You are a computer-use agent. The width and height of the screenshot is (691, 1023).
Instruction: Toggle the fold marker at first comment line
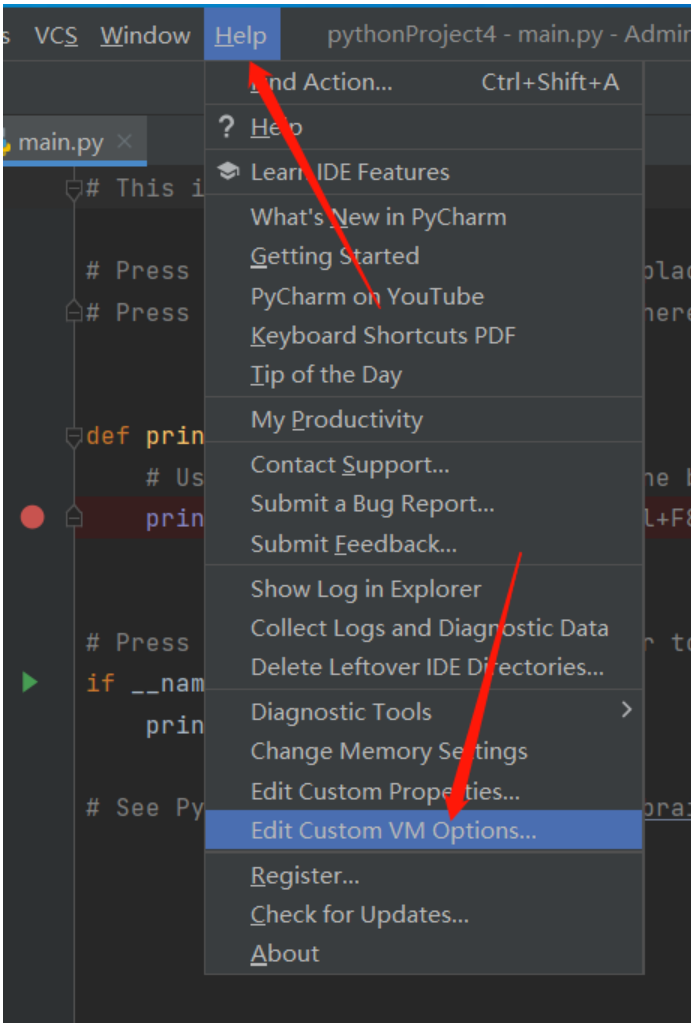[x=72, y=188]
